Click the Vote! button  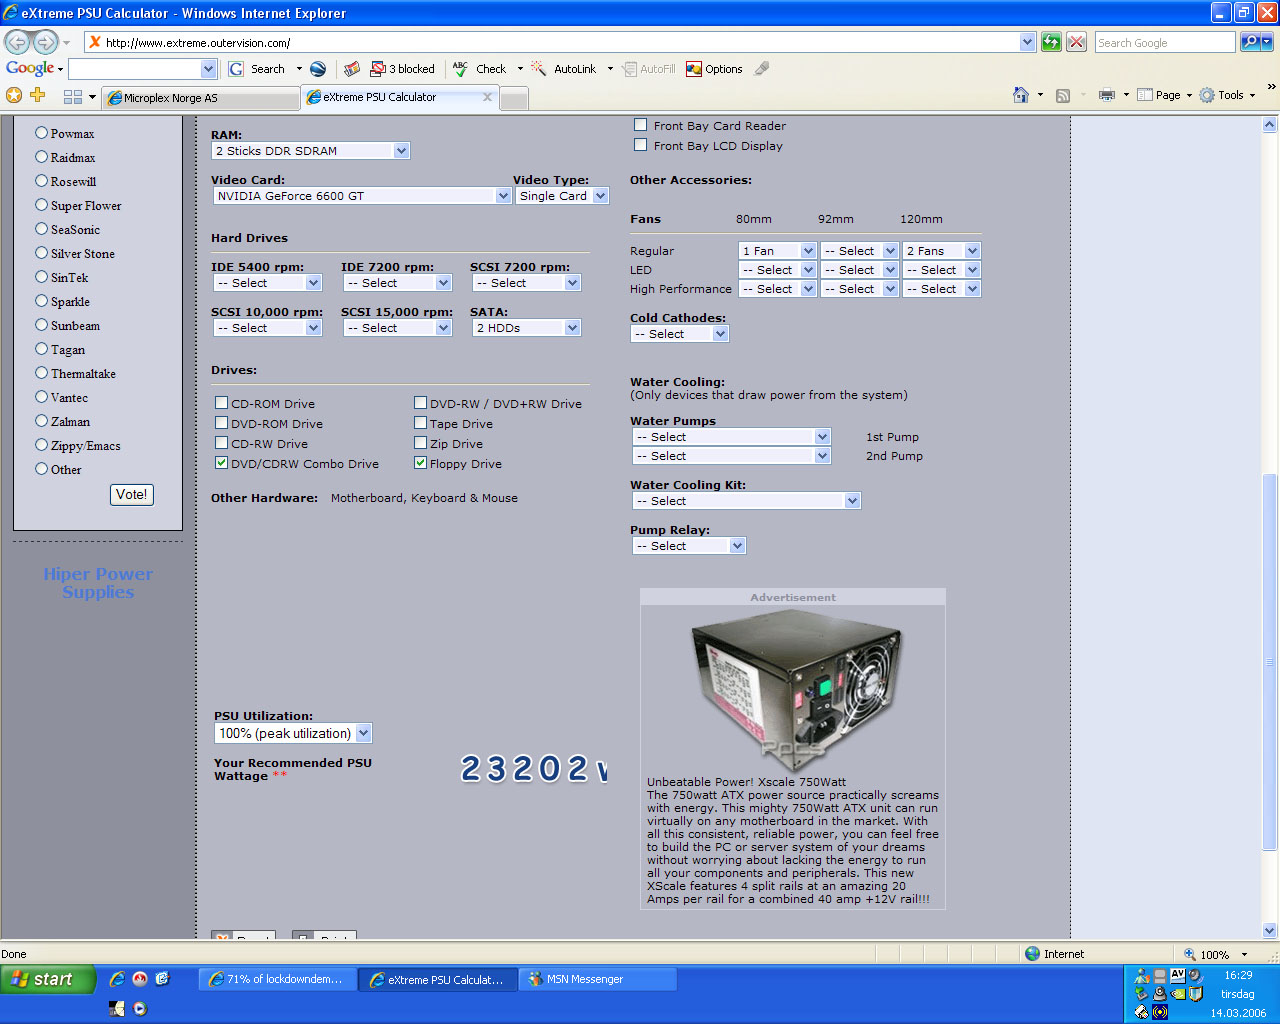pyautogui.click(x=131, y=495)
